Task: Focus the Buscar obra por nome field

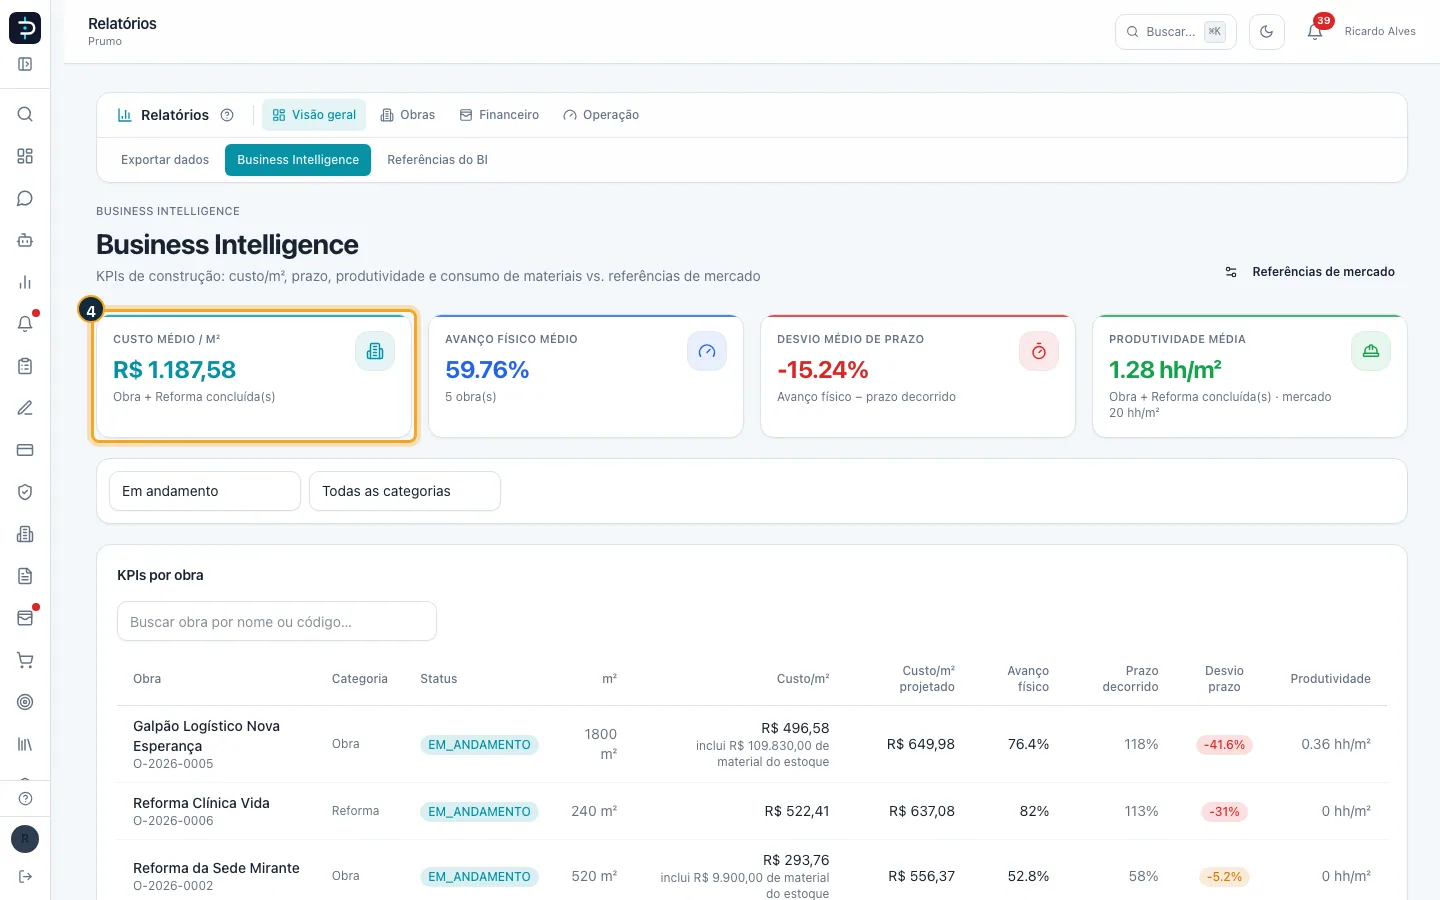Action: pos(277,621)
